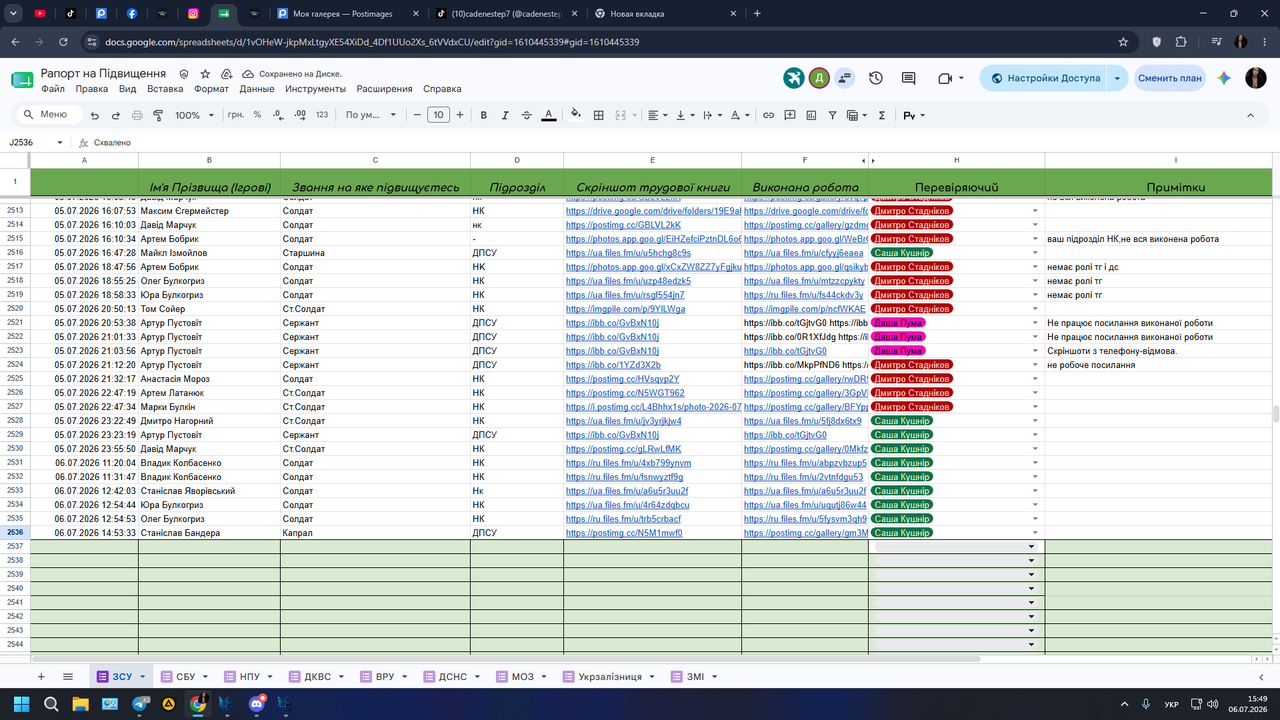Click the insert chart icon

(811, 115)
